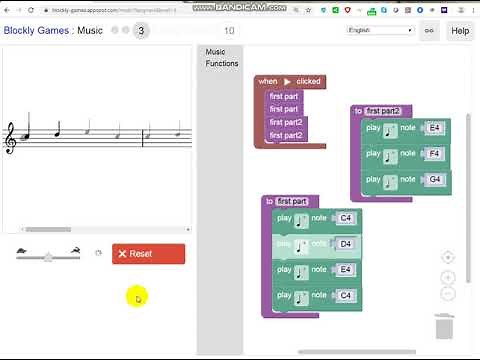Viewport: 480px width, 360px height.
Task: Select the Music toolbox category
Action: pyautogui.click(x=215, y=52)
